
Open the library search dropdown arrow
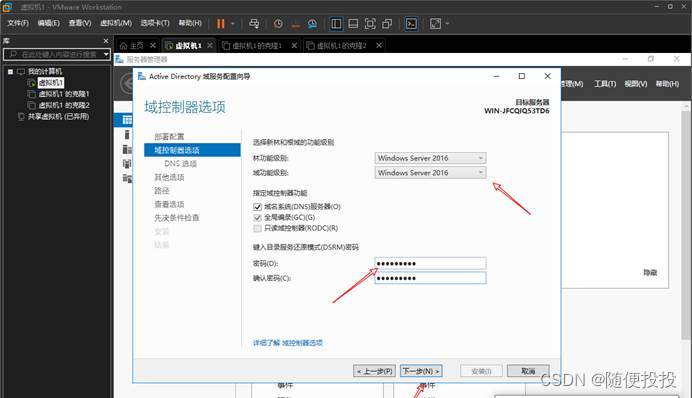point(106,54)
